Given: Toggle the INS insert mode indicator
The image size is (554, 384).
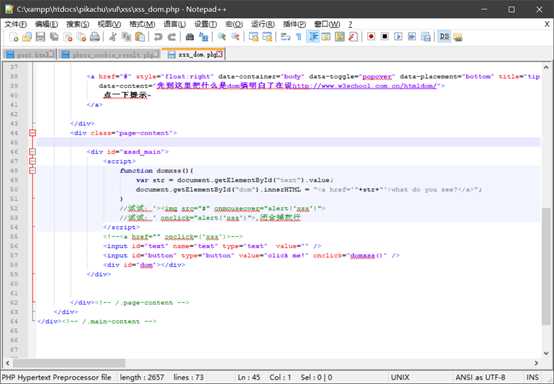Looking at the screenshot, I should click(x=532, y=377).
